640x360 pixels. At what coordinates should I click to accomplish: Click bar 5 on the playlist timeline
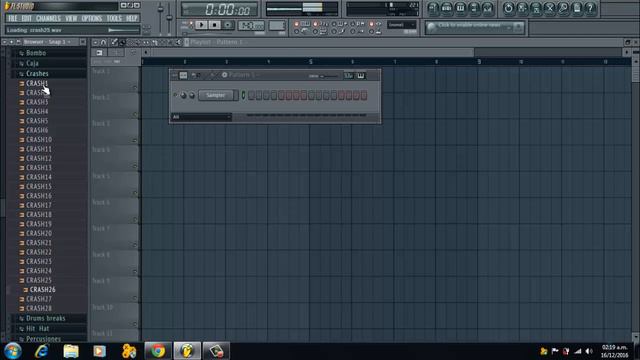tap(311, 62)
